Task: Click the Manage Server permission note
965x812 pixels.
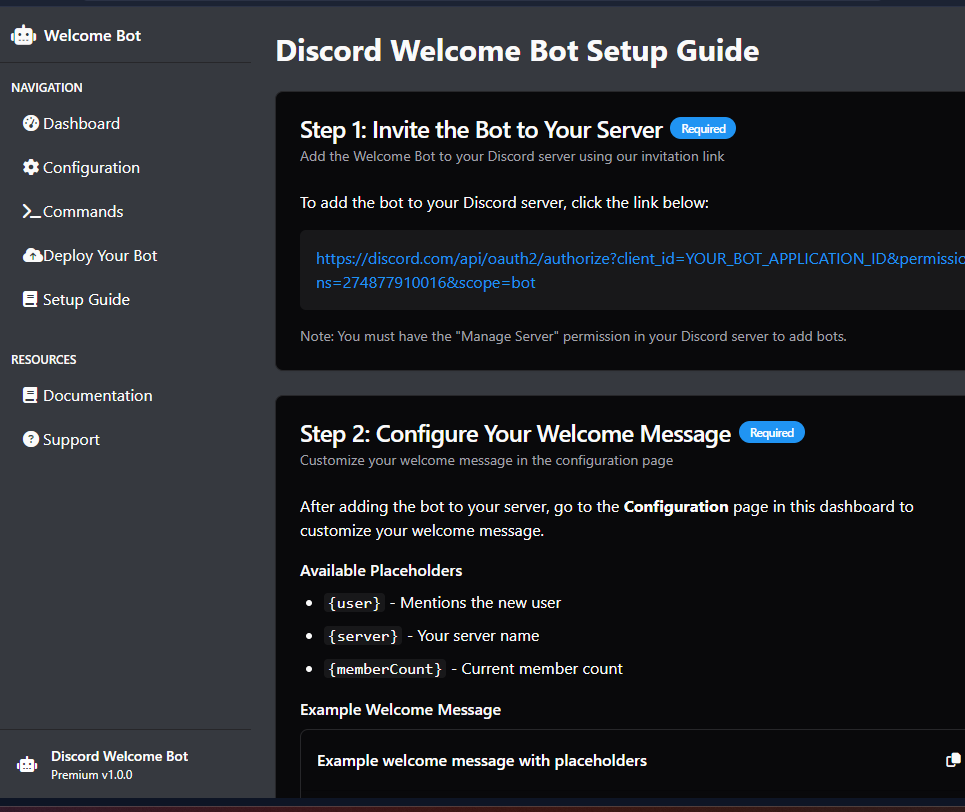Action: pyautogui.click(x=573, y=336)
